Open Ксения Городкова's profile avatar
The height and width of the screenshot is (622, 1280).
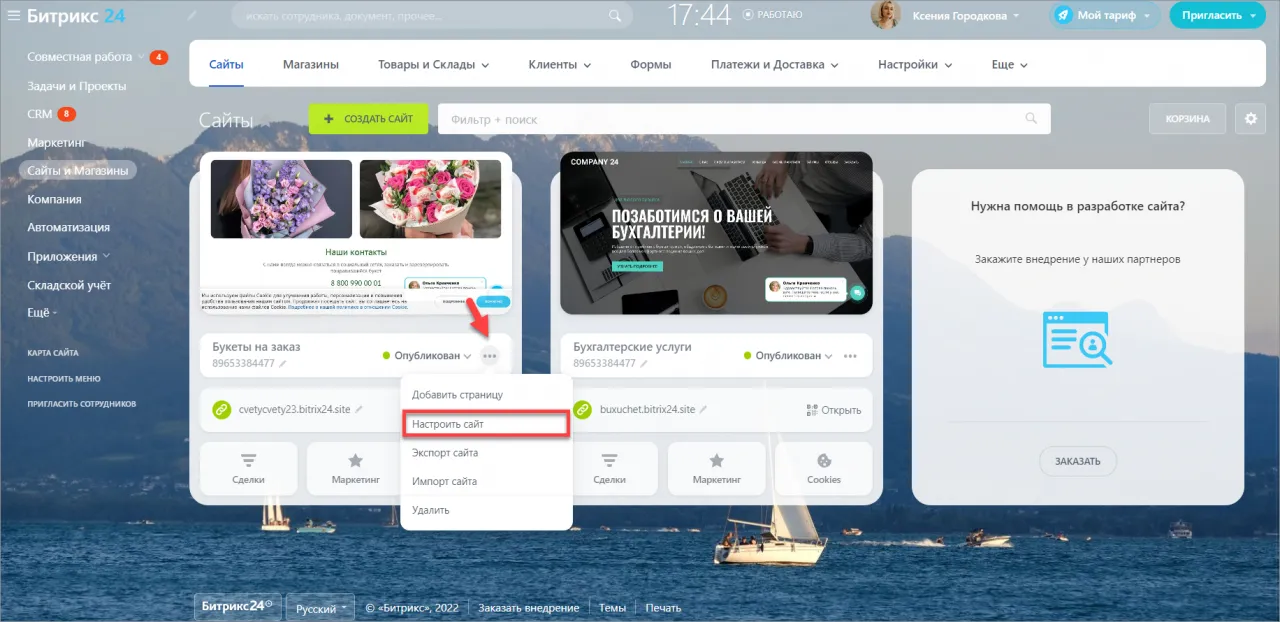[x=886, y=15]
